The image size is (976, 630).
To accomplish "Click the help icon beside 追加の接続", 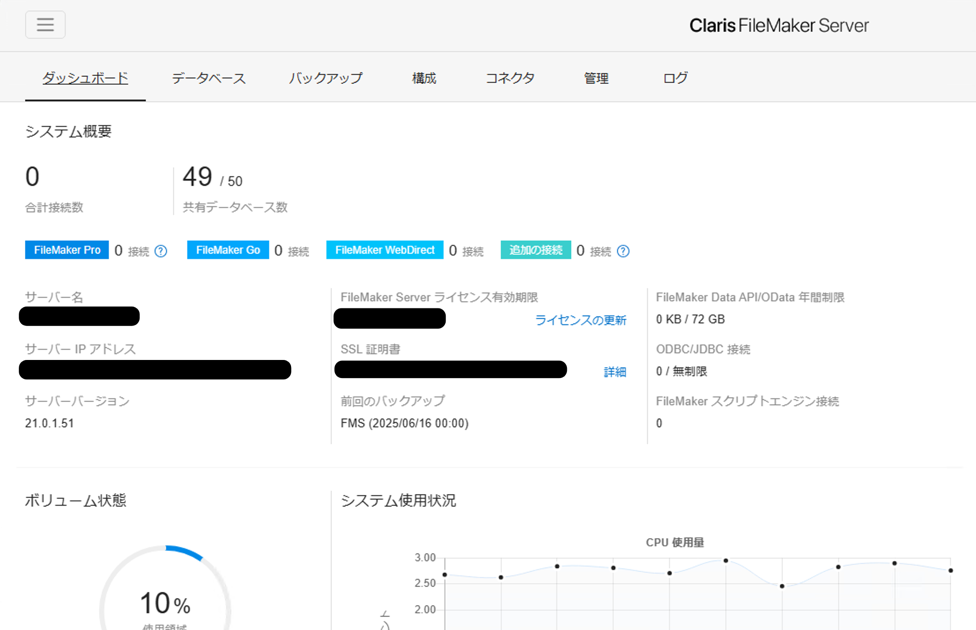I will click(x=623, y=251).
